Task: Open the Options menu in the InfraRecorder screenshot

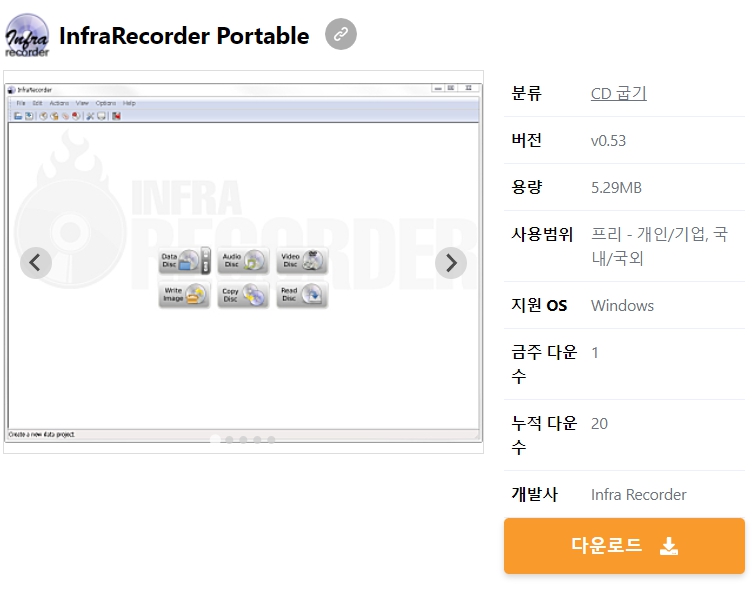Action: click(105, 103)
